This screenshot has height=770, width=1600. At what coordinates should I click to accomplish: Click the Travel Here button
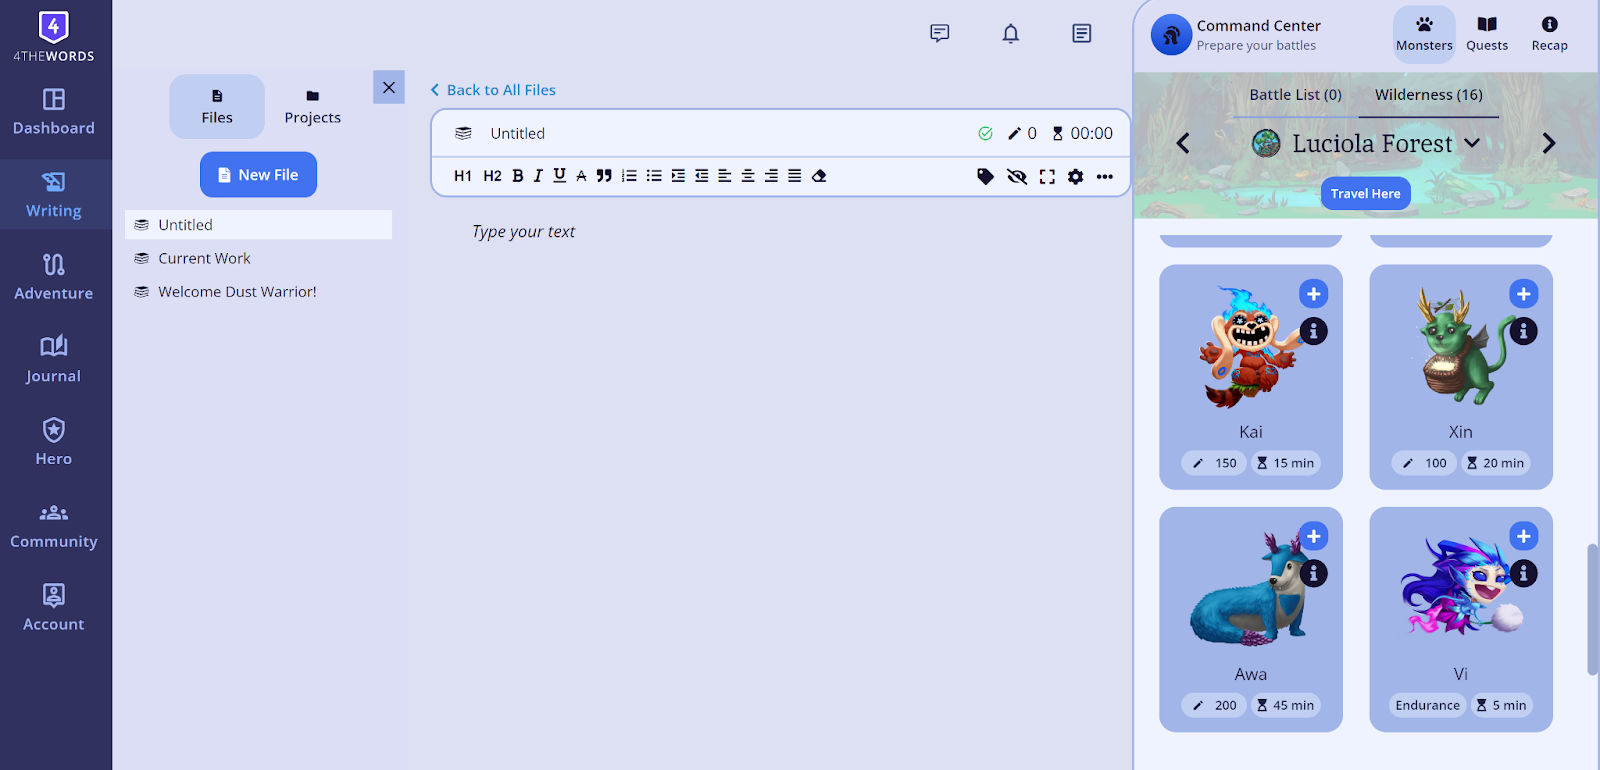coord(1365,193)
